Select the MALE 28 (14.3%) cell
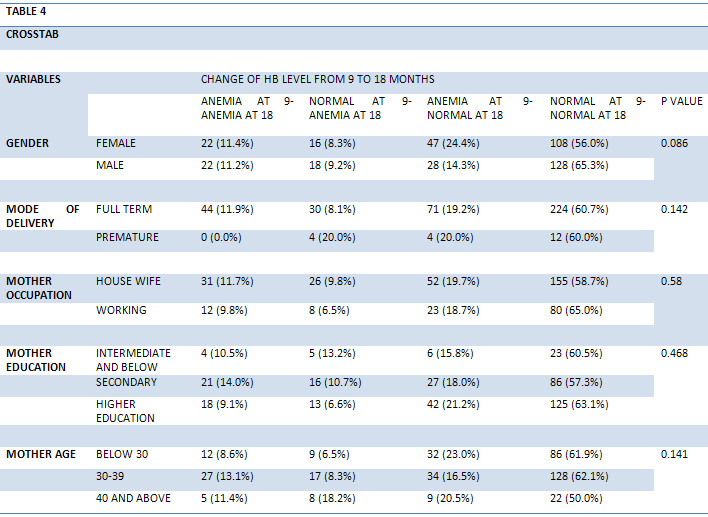The width and height of the screenshot is (708, 517). click(x=453, y=165)
